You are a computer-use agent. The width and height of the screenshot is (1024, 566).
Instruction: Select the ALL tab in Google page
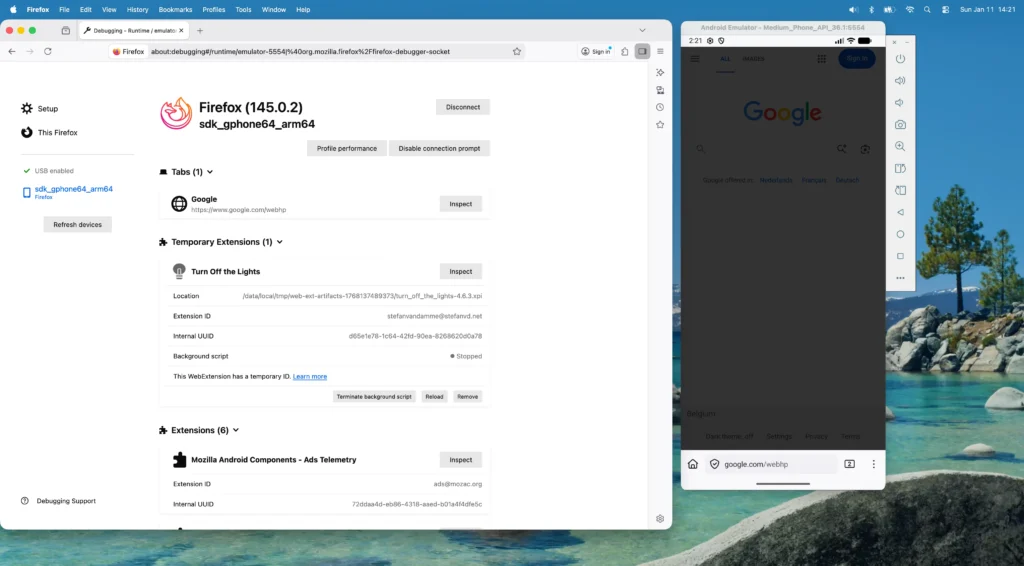pyautogui.click(x=725, y=59)
